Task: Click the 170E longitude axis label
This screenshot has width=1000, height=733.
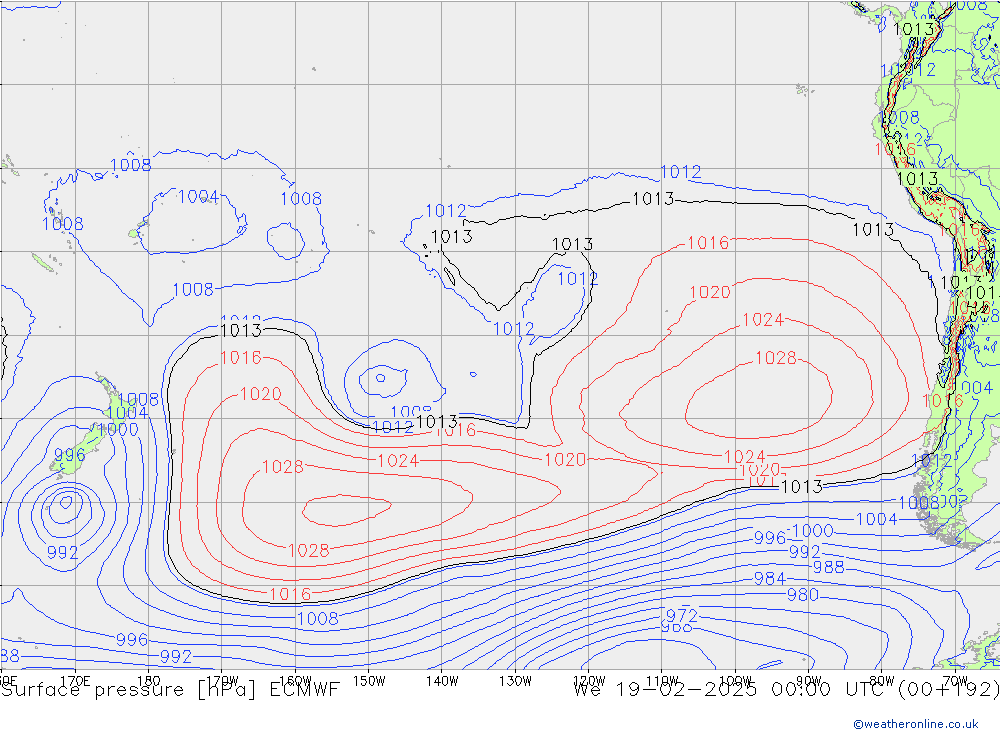Action: [75, 680]
